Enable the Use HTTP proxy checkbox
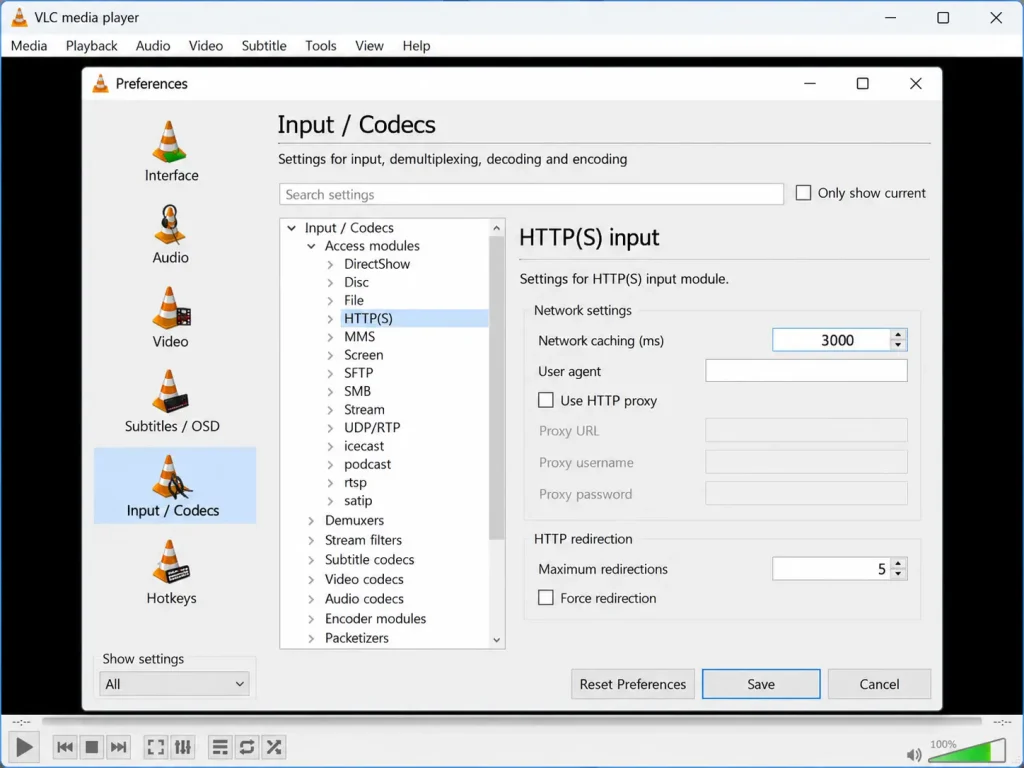The height and width of the screenshot is (768, 1024). (x=545, y=400)
